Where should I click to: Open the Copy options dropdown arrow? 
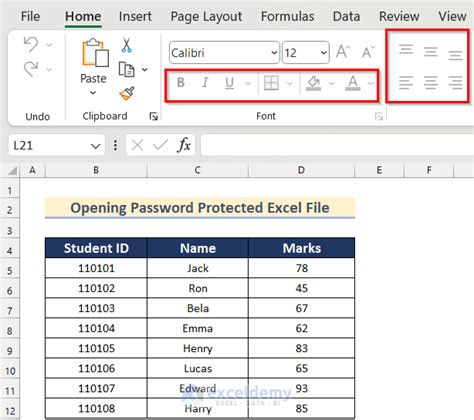pos(145,69)
